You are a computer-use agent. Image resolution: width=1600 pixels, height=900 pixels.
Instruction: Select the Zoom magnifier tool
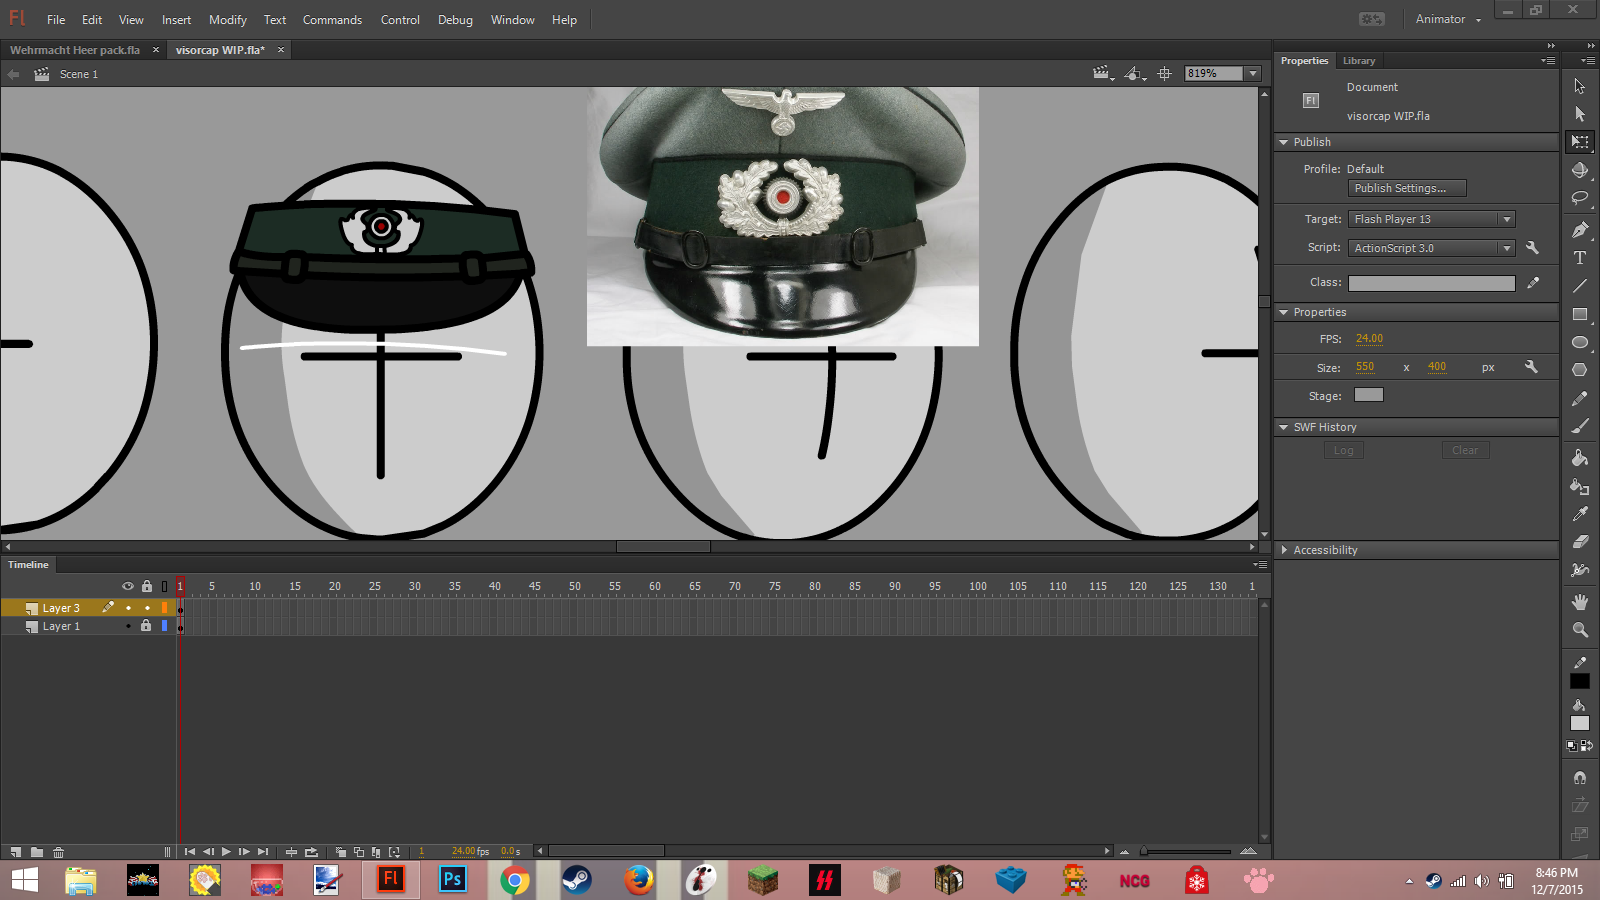1580,630
